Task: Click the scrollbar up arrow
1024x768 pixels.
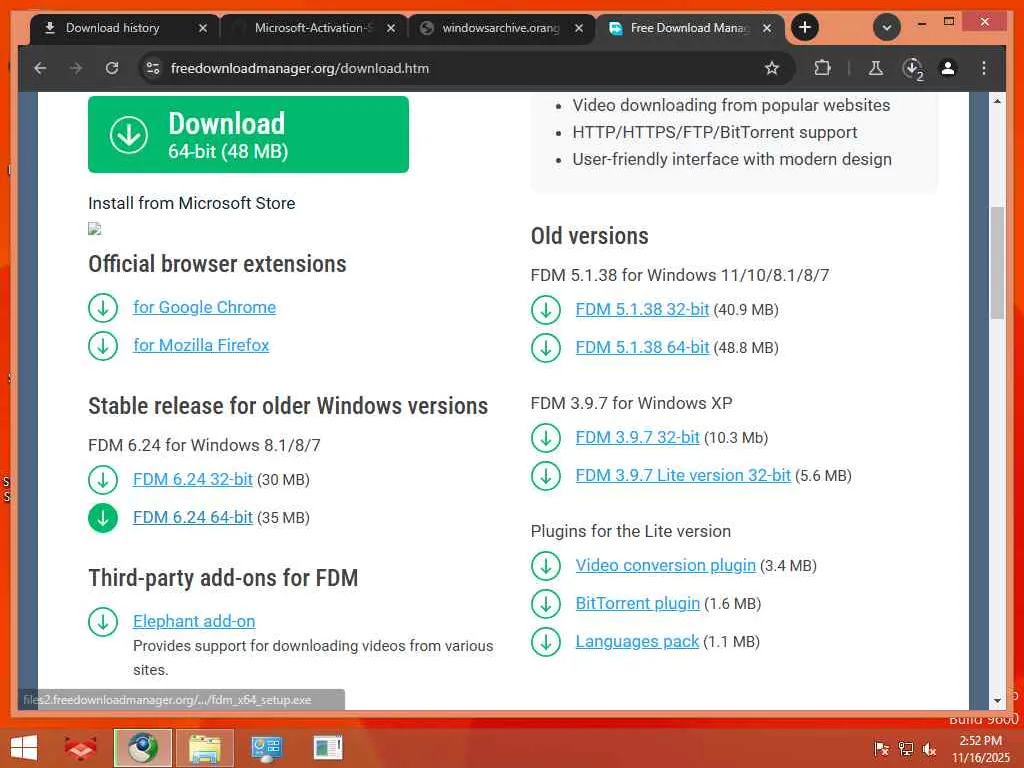Action: click(997, 101)
